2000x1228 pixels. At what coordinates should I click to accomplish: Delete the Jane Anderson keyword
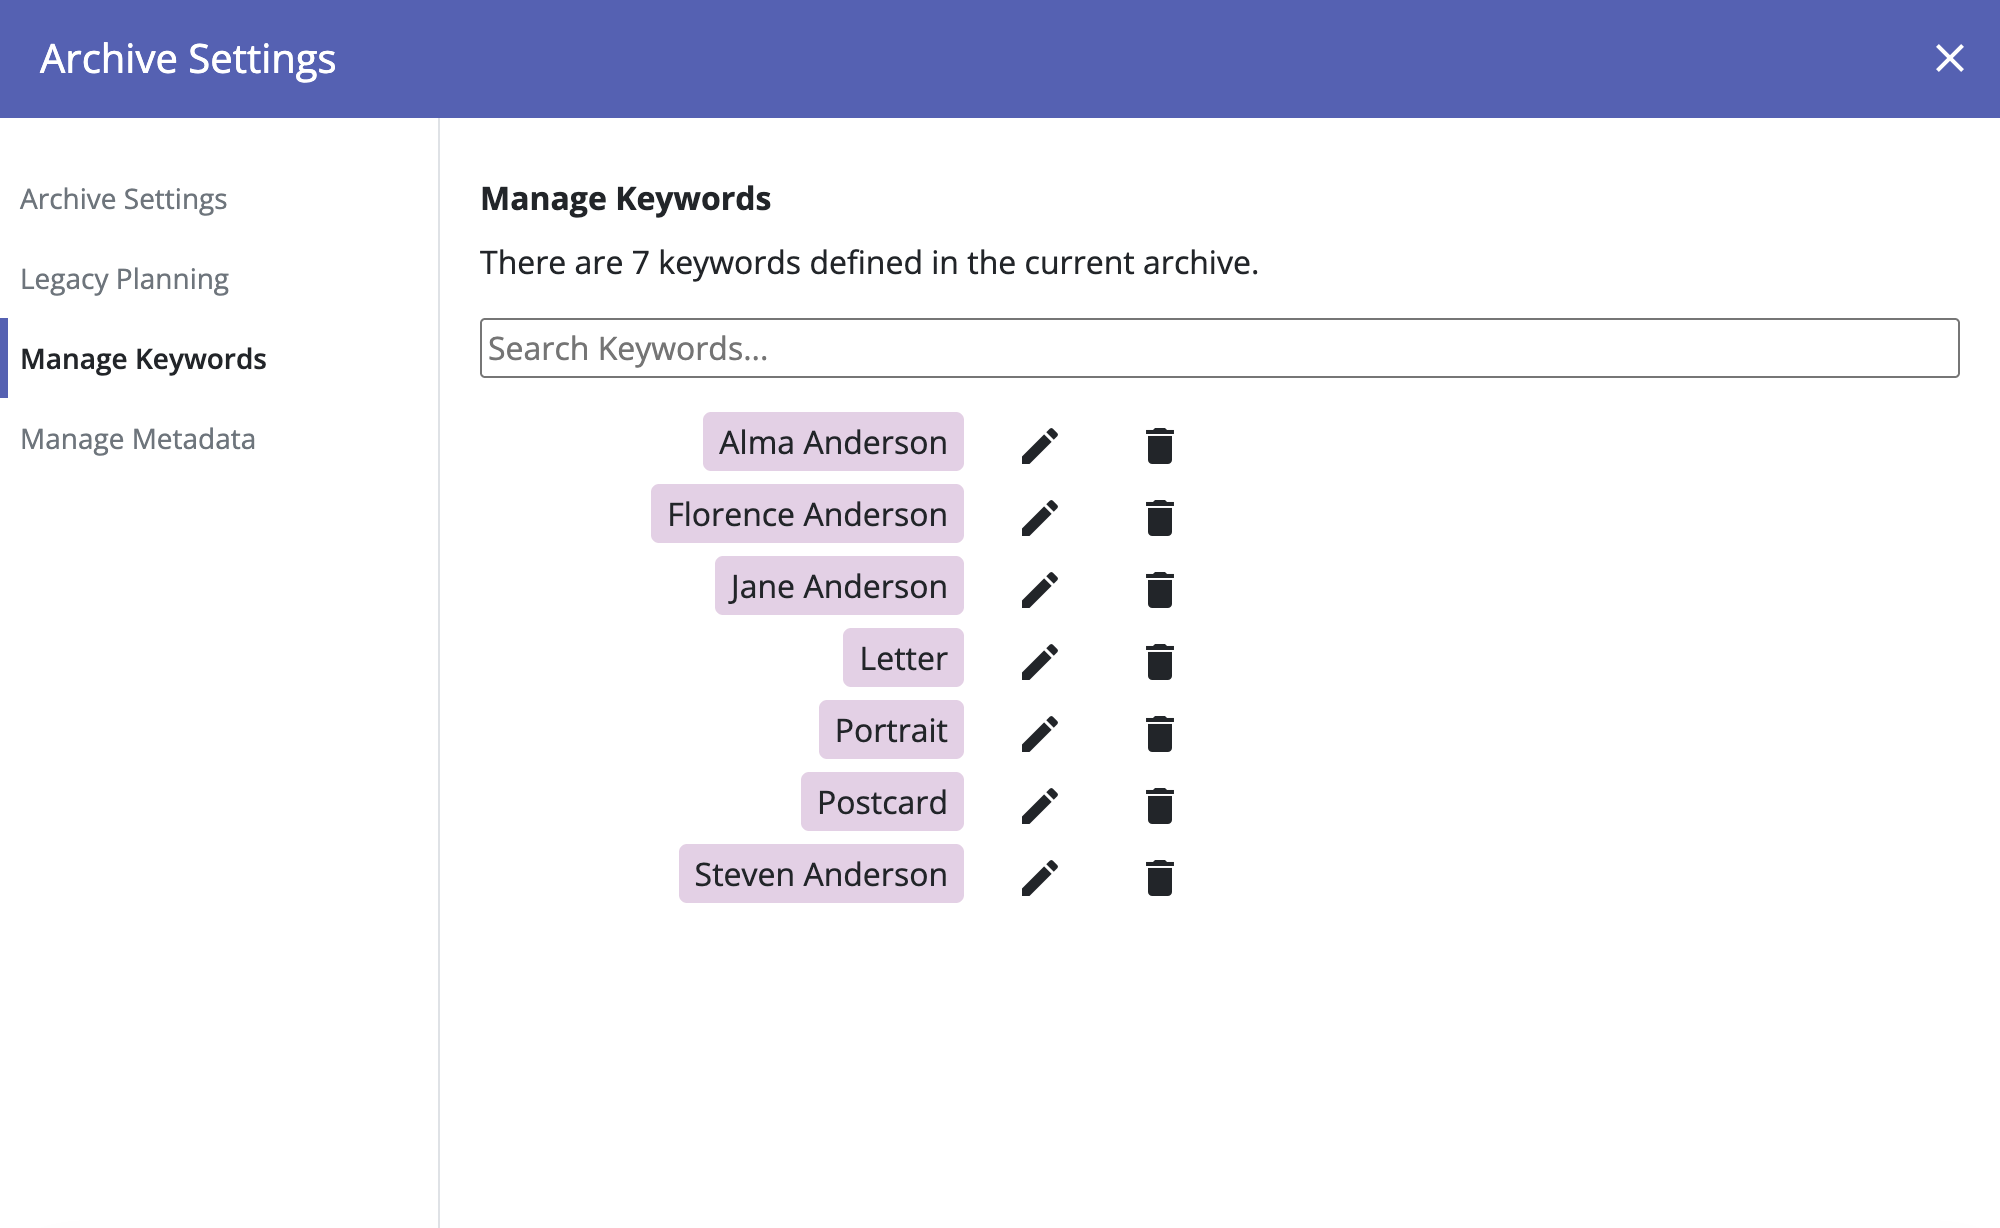point(1159,590)
